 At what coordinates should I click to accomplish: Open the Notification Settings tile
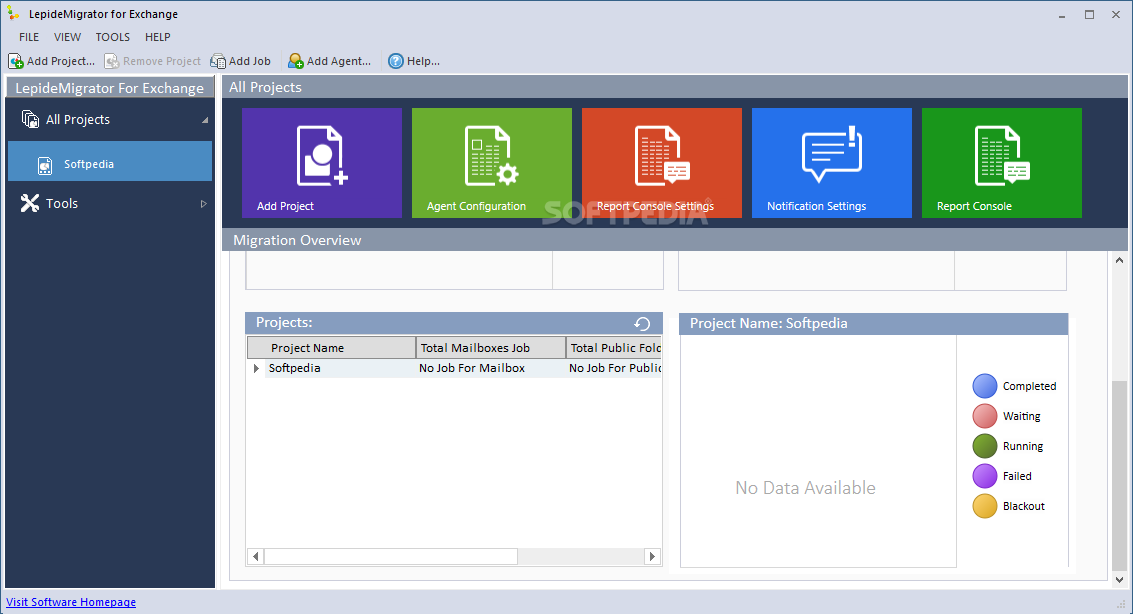[x=832, y=163]
